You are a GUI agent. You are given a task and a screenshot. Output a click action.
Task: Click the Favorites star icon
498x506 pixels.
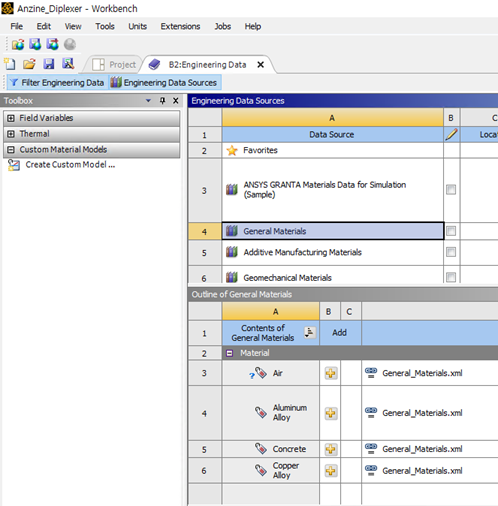[232, 150]
